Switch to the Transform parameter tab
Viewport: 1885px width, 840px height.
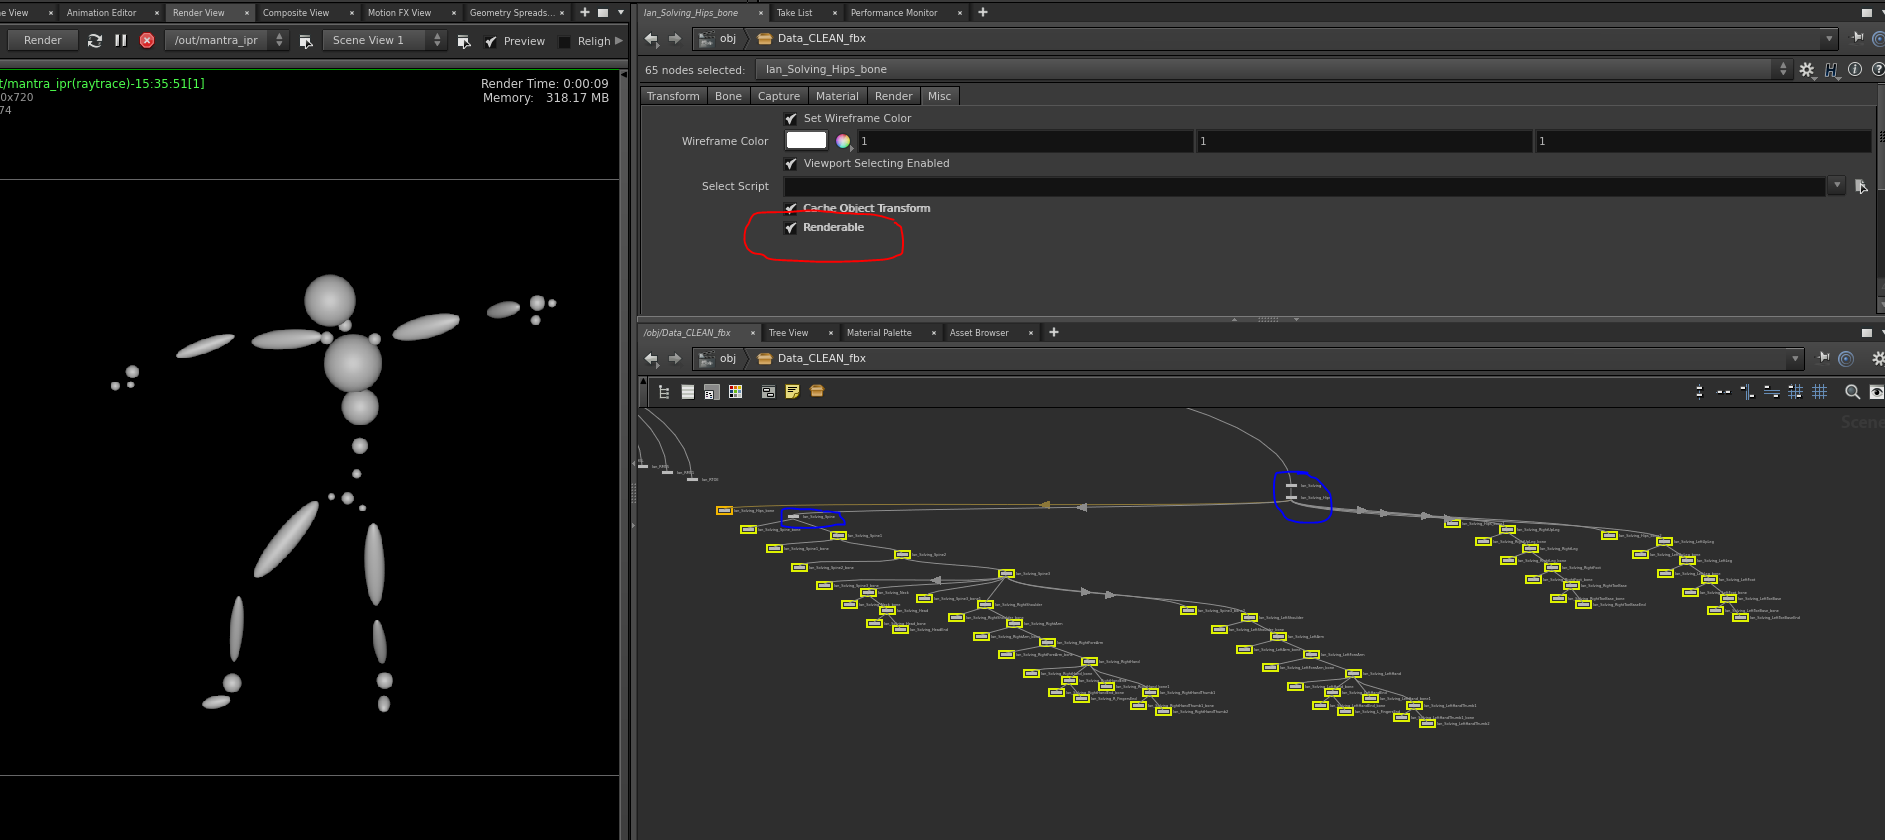(673, 96)
